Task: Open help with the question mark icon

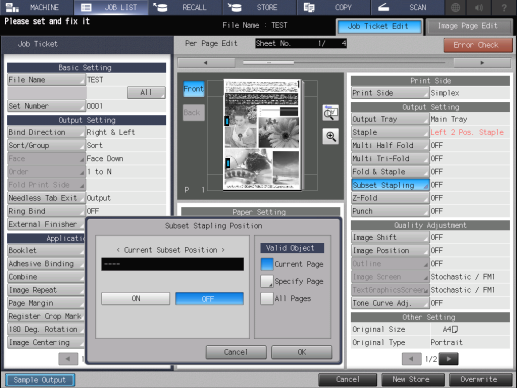Action: coord(504,7)
